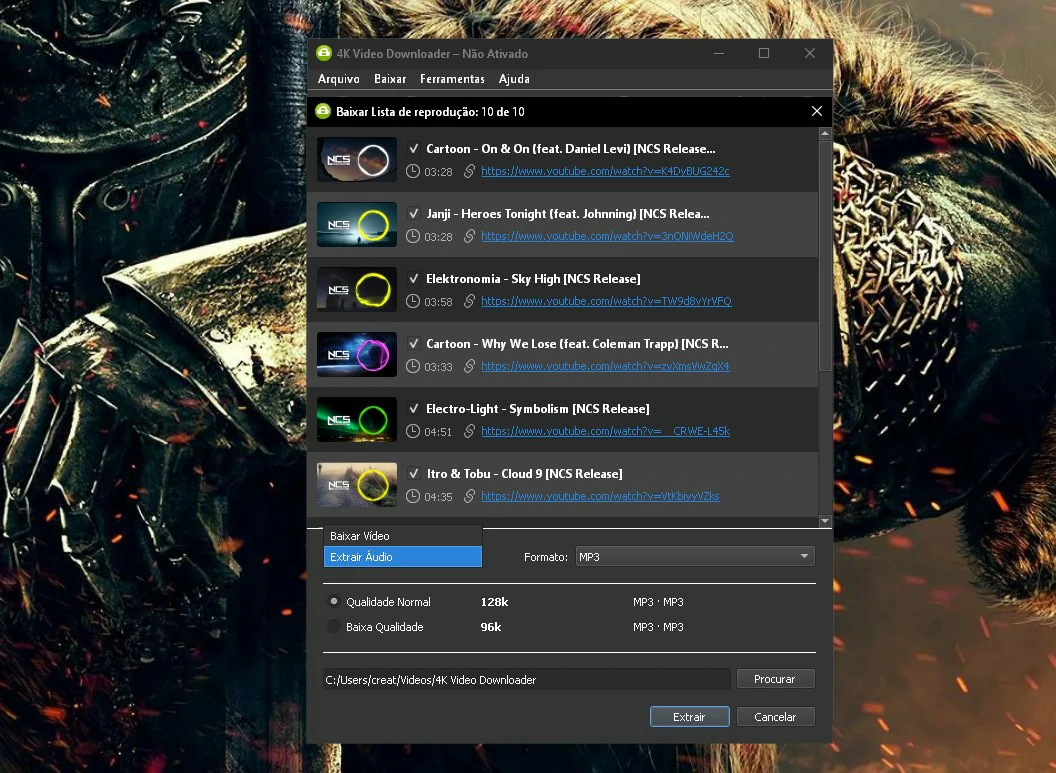This screenshot has height=773, width=1056.
Task: Uncheck Janji - Heroes Tonight track
Action: (414, 213)
